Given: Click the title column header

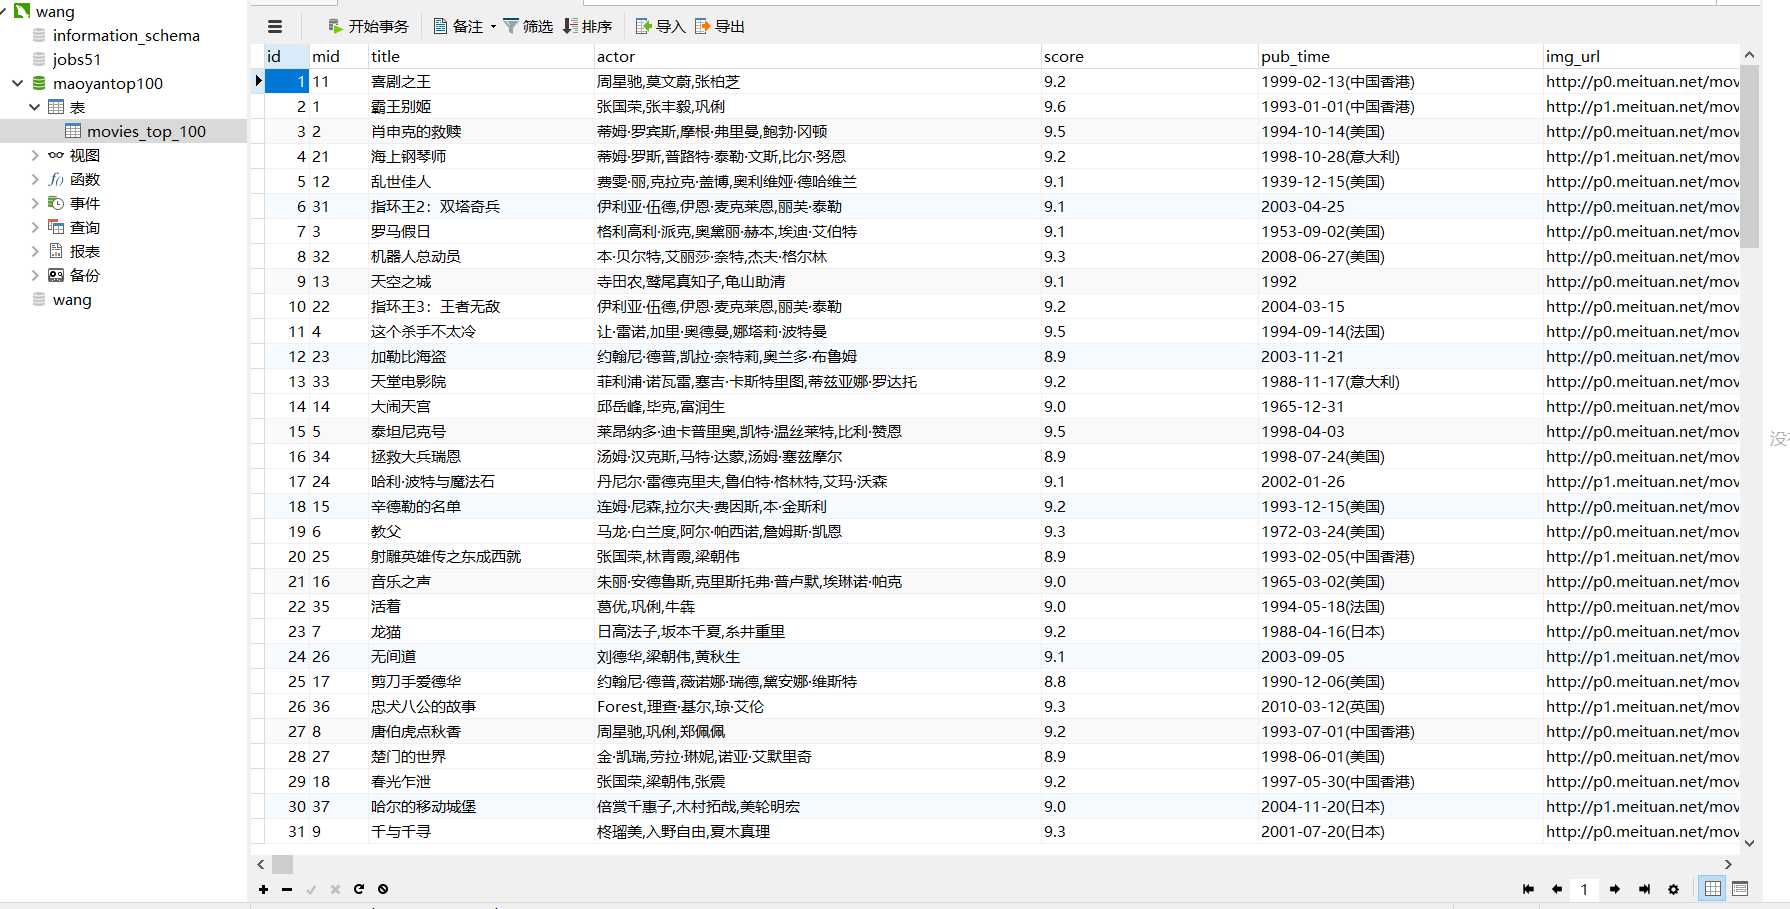Looking at the screenshot, I should tap(481, 57).
